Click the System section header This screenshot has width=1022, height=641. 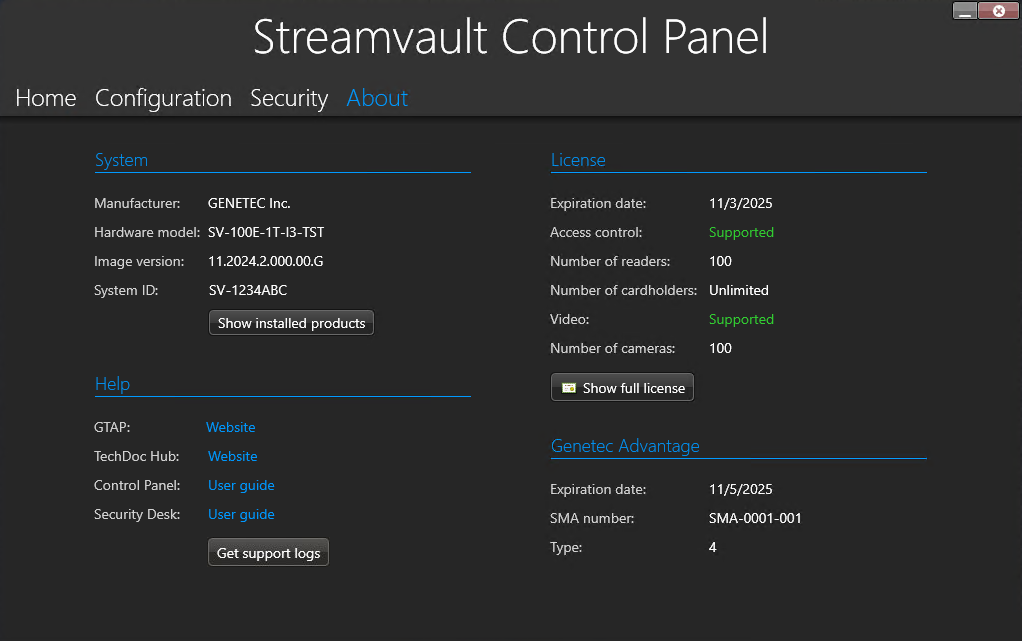coord(121,160)
